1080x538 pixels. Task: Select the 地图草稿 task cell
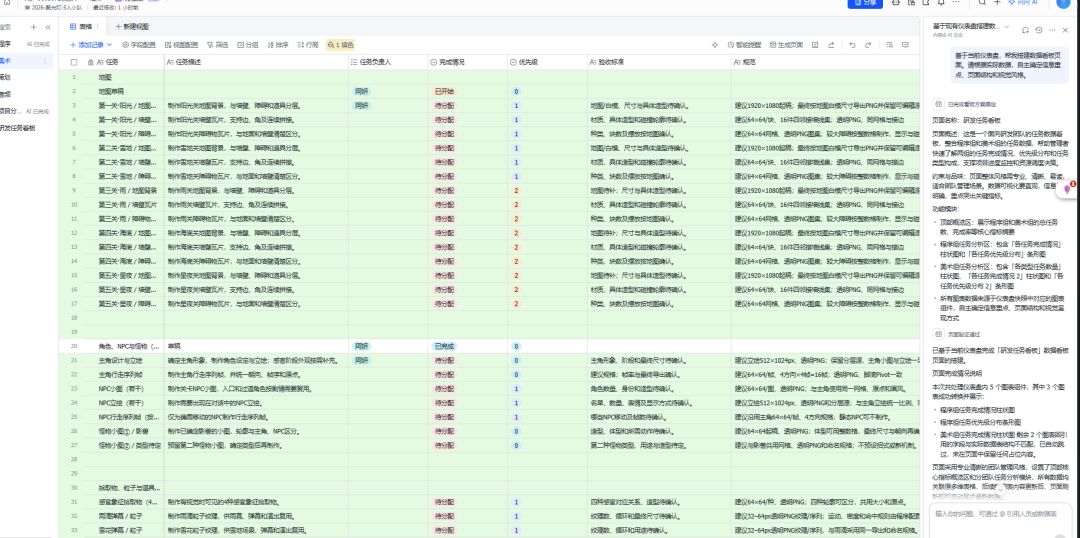coord(125,91)
